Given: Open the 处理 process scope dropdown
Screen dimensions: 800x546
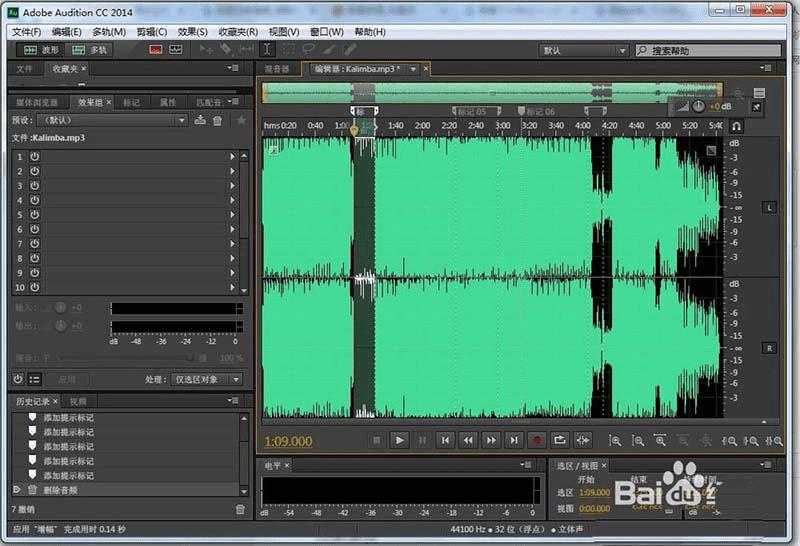Looking at the screenshot, I should pos(207,380).
